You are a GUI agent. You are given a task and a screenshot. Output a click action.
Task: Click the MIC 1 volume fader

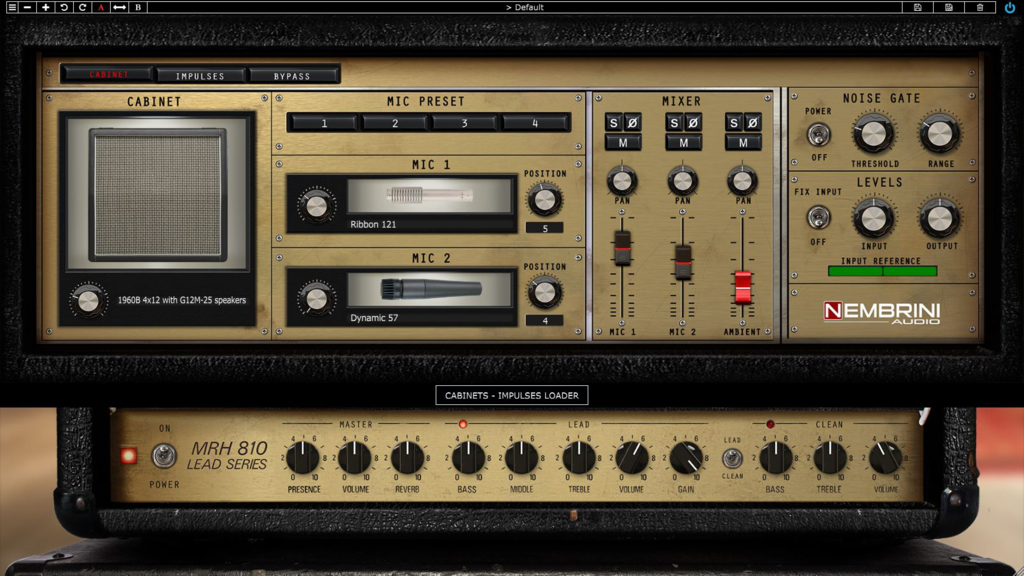tap(622, 248)
